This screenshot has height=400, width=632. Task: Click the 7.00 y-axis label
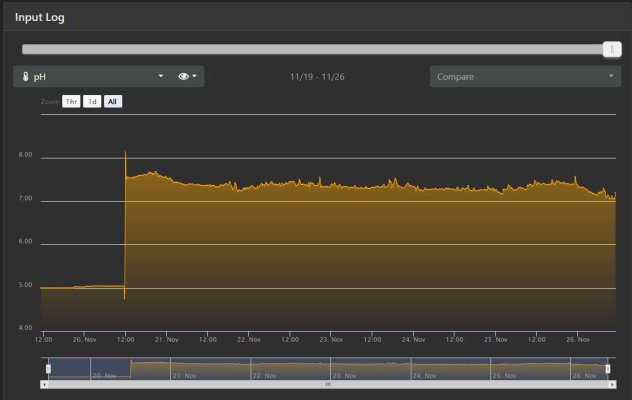pos(25,198)
